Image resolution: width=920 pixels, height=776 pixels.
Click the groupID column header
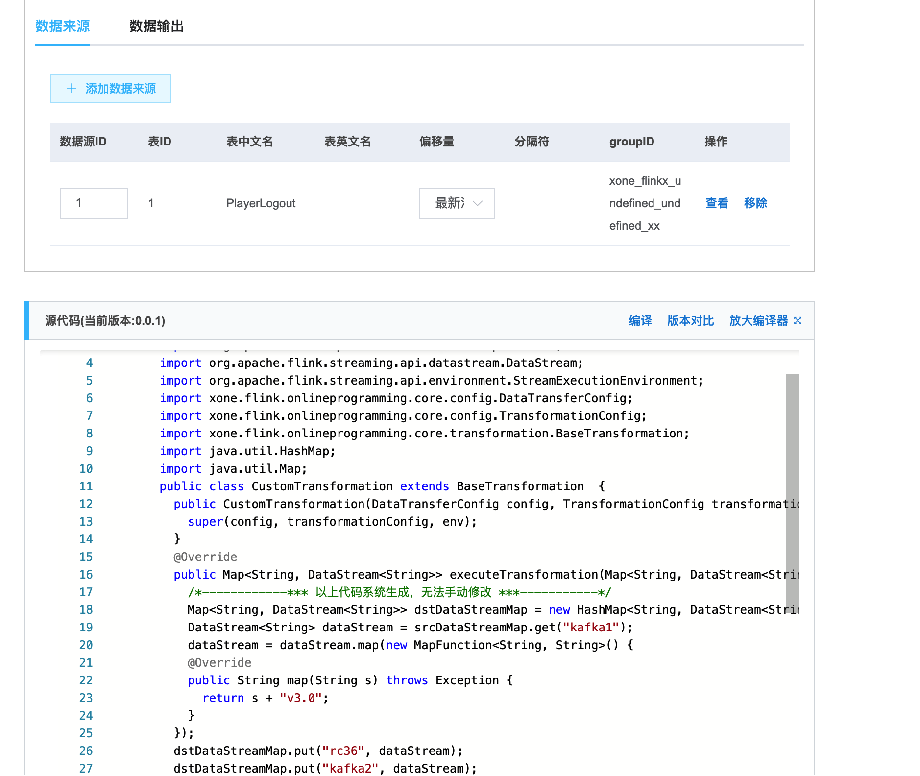coord(631,141)
